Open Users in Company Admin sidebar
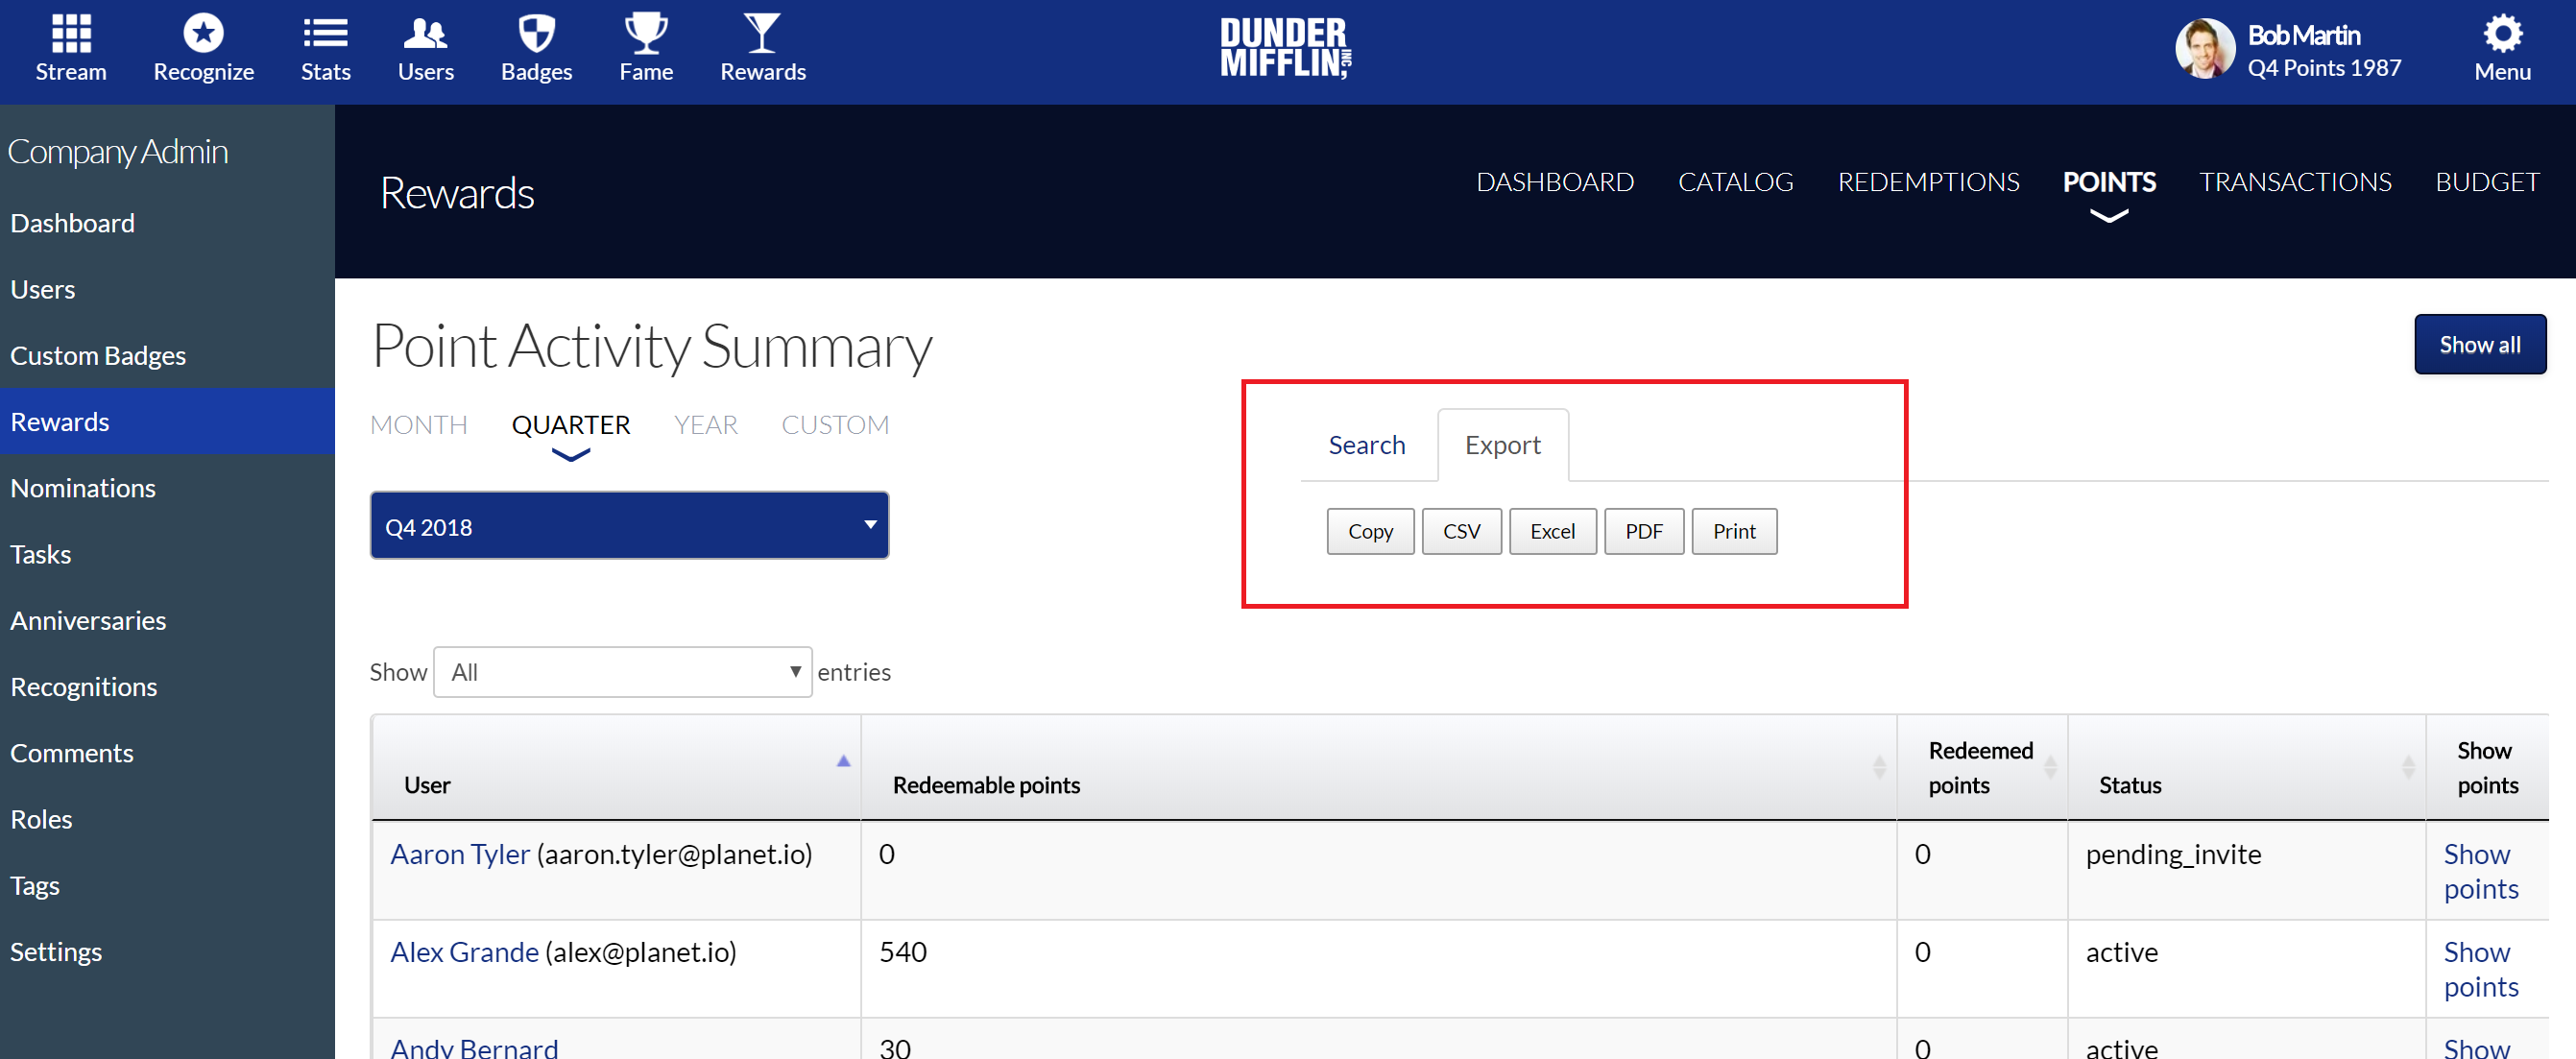Viewport: 2576px width, 1059px height. pyautogui.click(x=43, y=289)
